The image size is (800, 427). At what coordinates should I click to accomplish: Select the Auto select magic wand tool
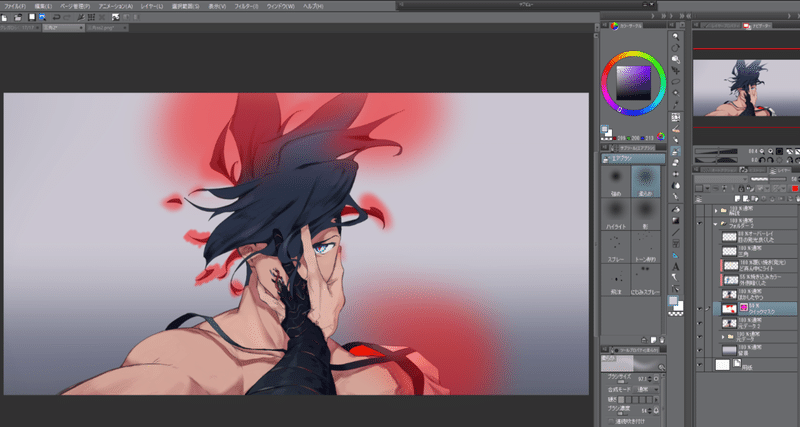pos(676,93)
